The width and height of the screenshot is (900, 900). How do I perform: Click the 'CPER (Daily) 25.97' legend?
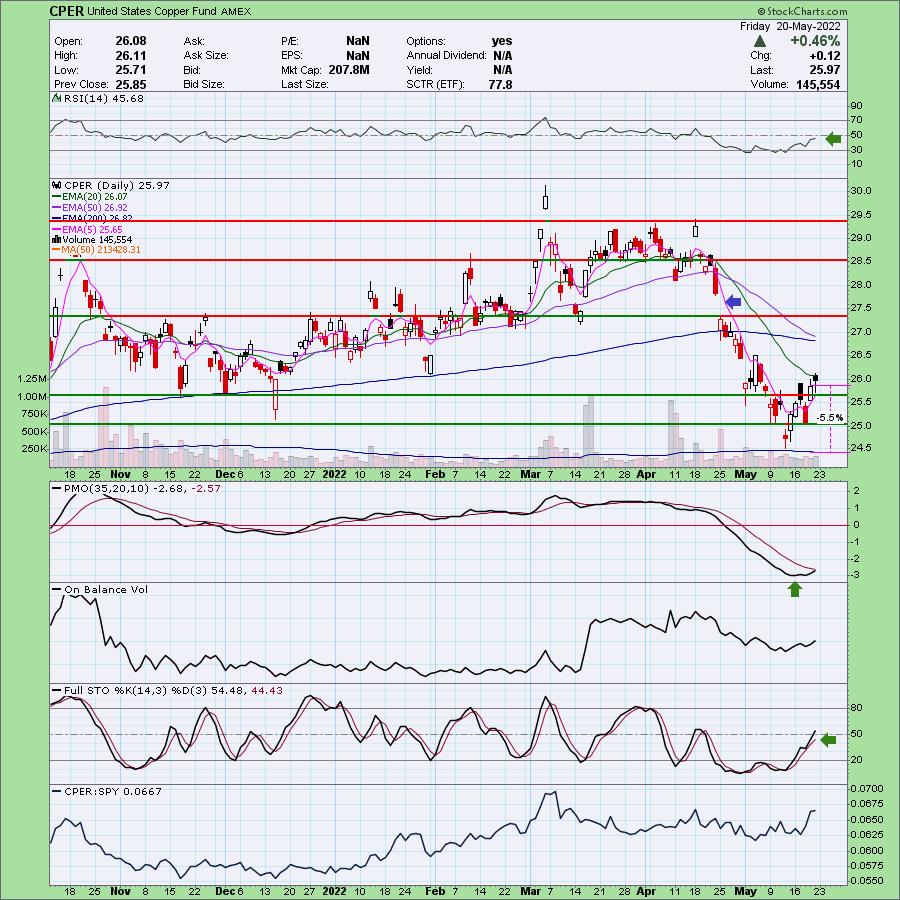117,185
